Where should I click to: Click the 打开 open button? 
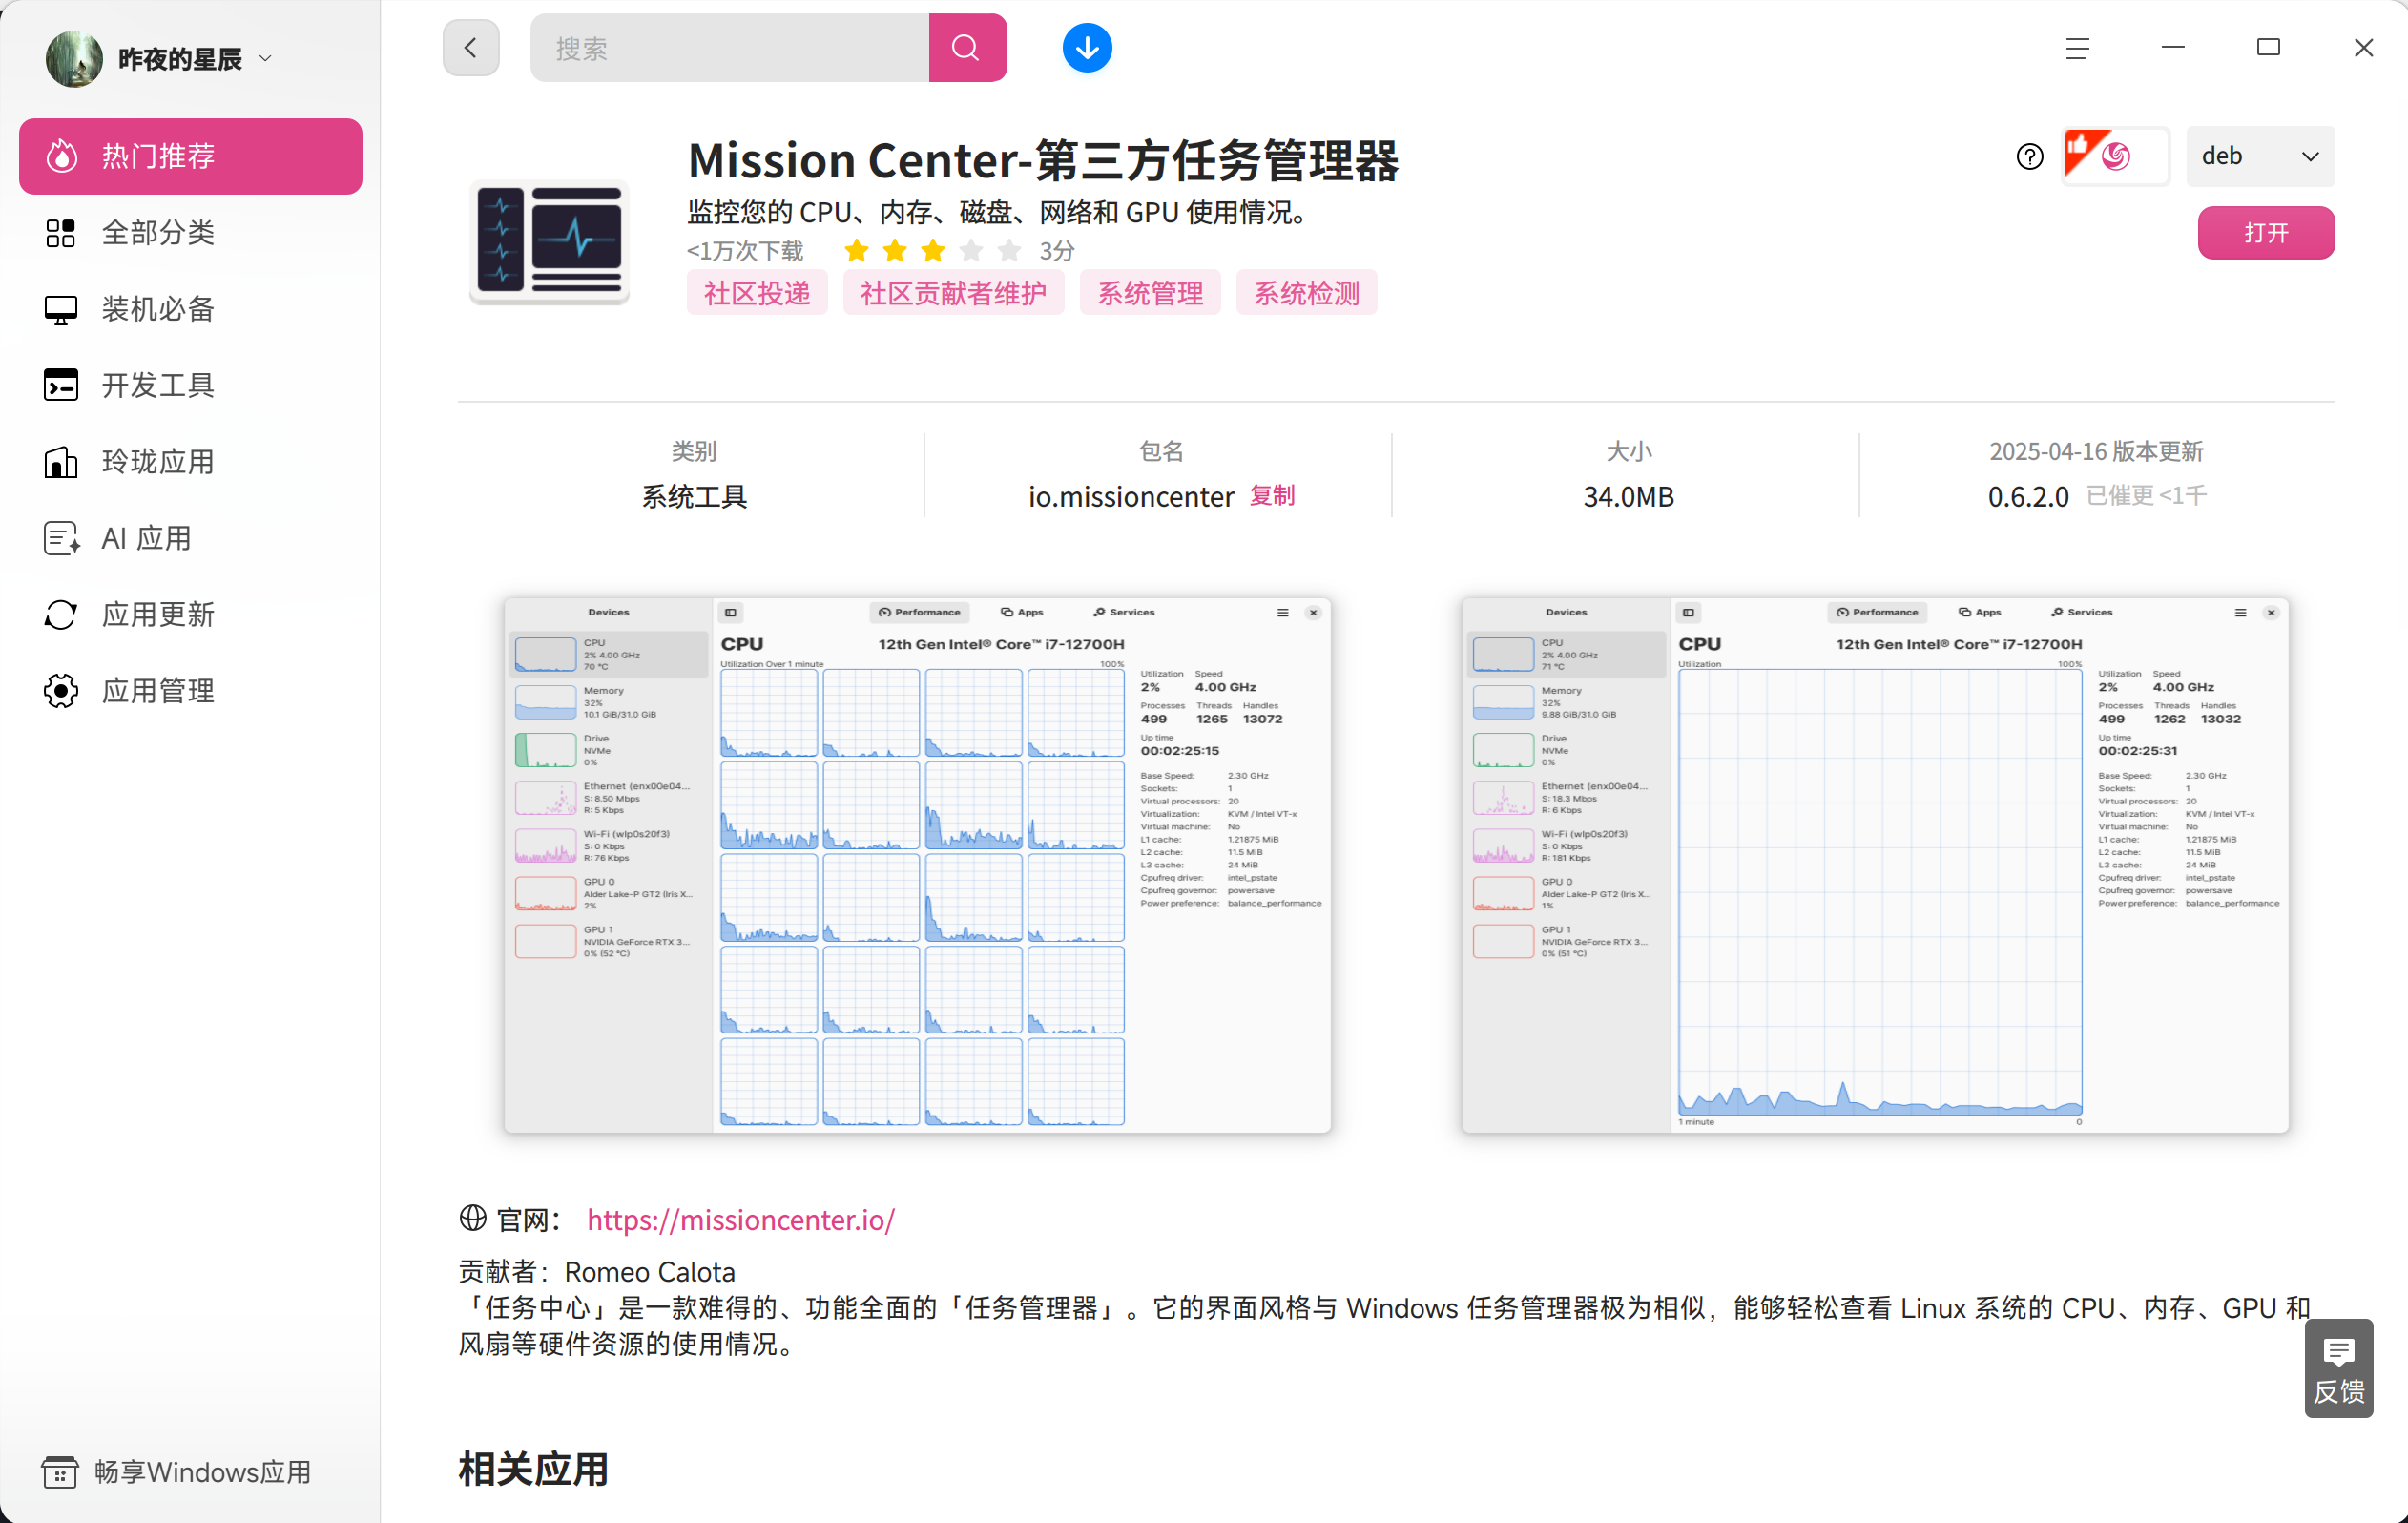2265,233
